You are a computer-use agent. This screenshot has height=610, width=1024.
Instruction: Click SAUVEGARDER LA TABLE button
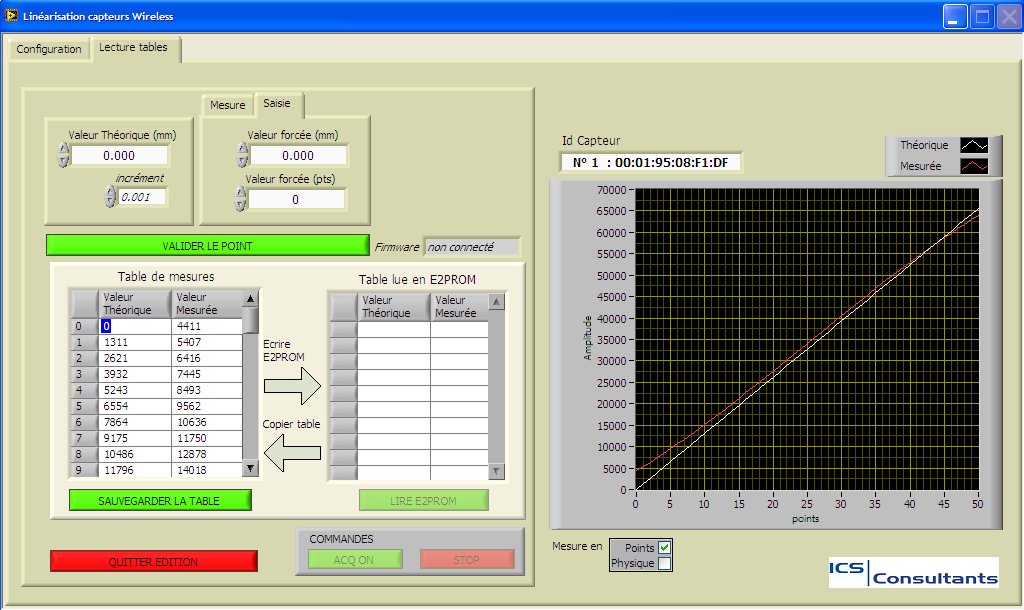pos(160,500)
